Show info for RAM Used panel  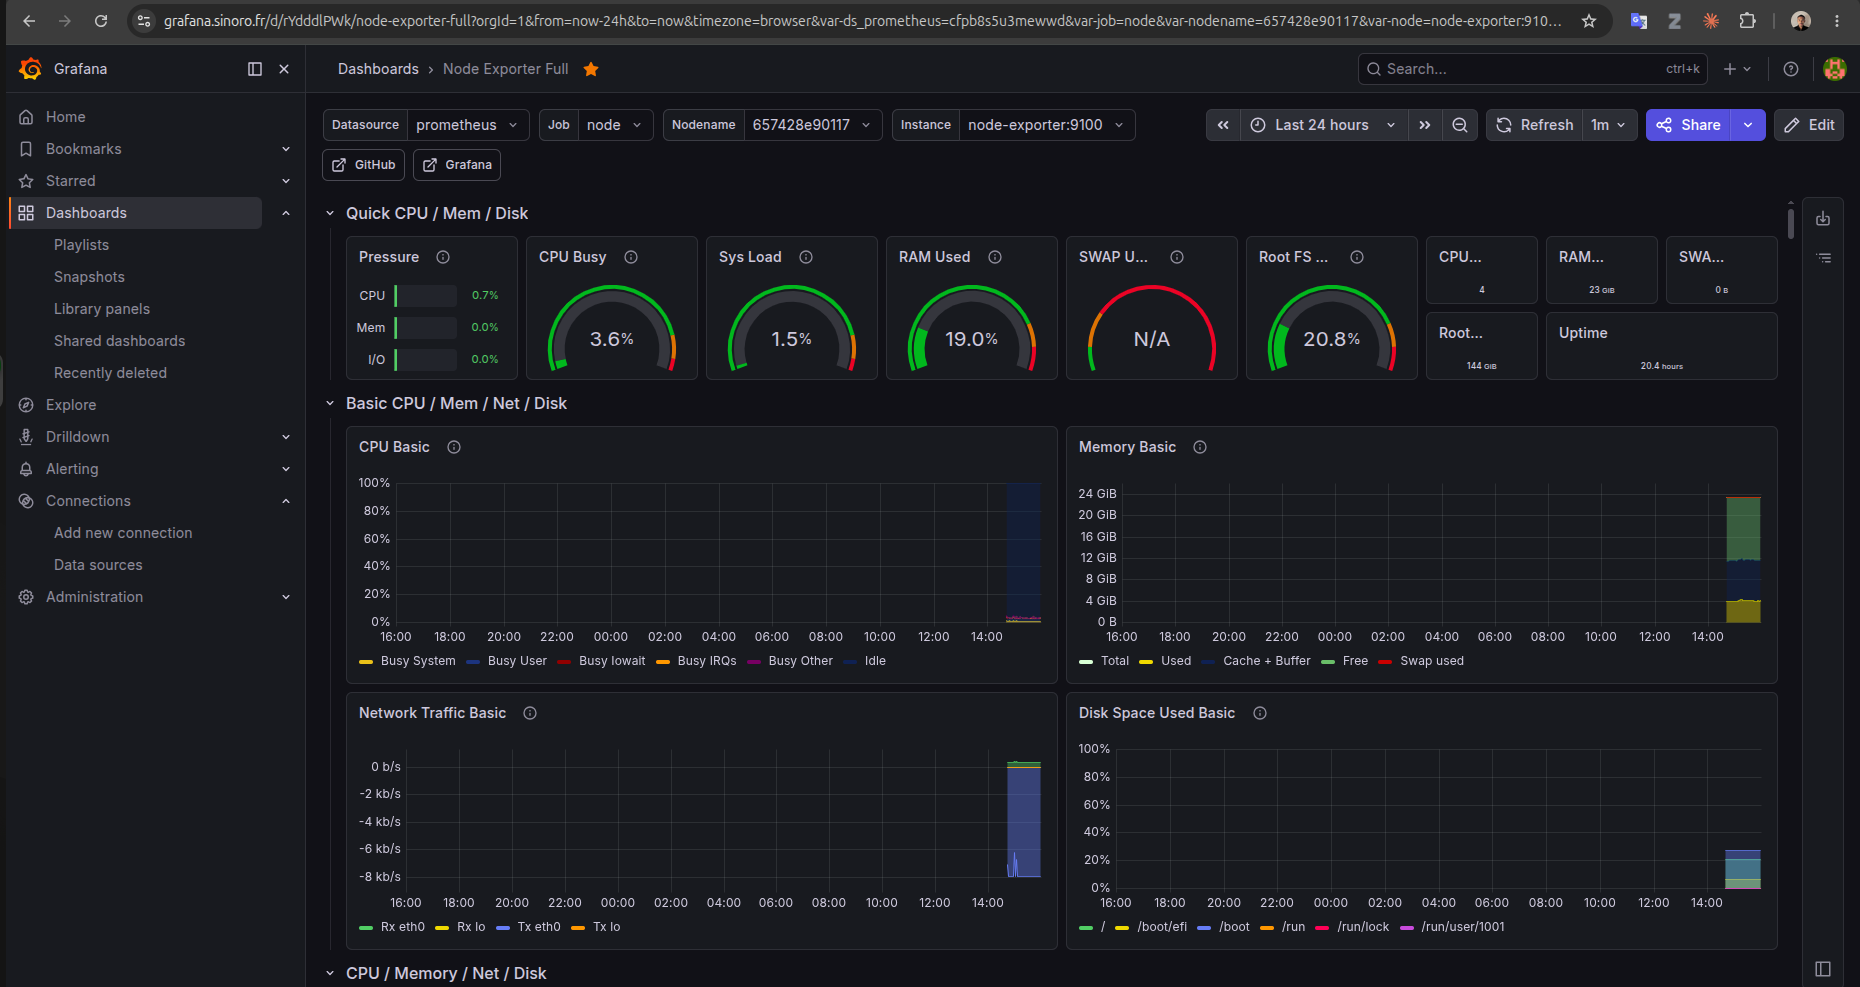point(995,257)
